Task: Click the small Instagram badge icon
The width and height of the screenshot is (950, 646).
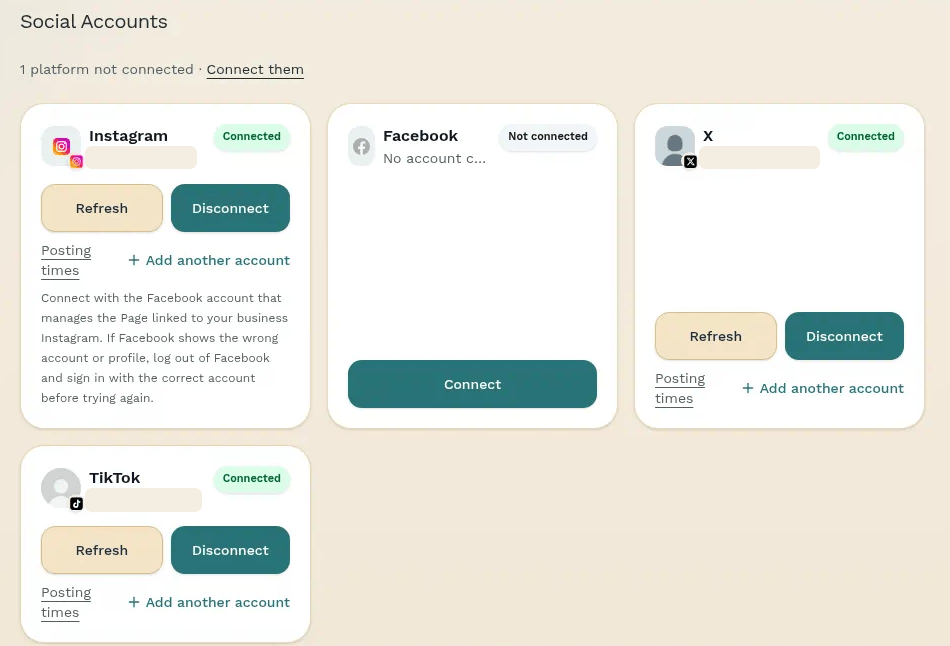Action: (x=76, y=161)
